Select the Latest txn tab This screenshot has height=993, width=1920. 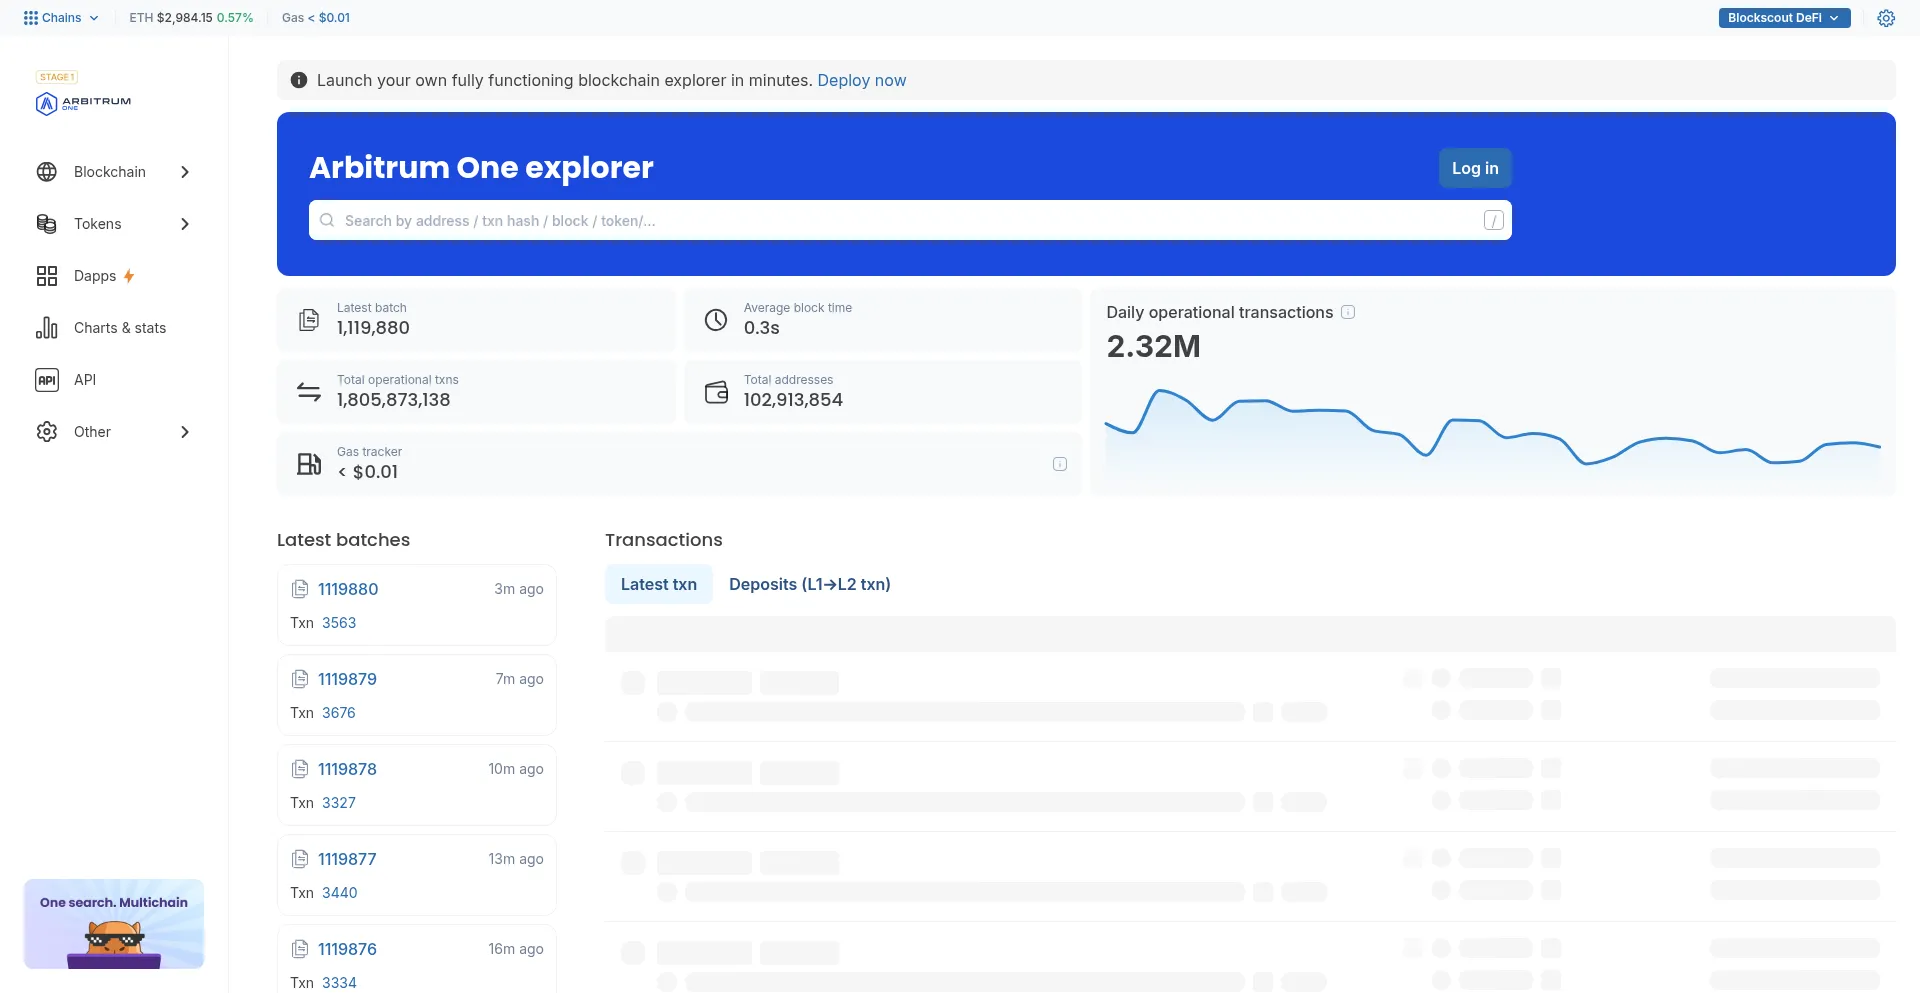[x=657, y=583]
